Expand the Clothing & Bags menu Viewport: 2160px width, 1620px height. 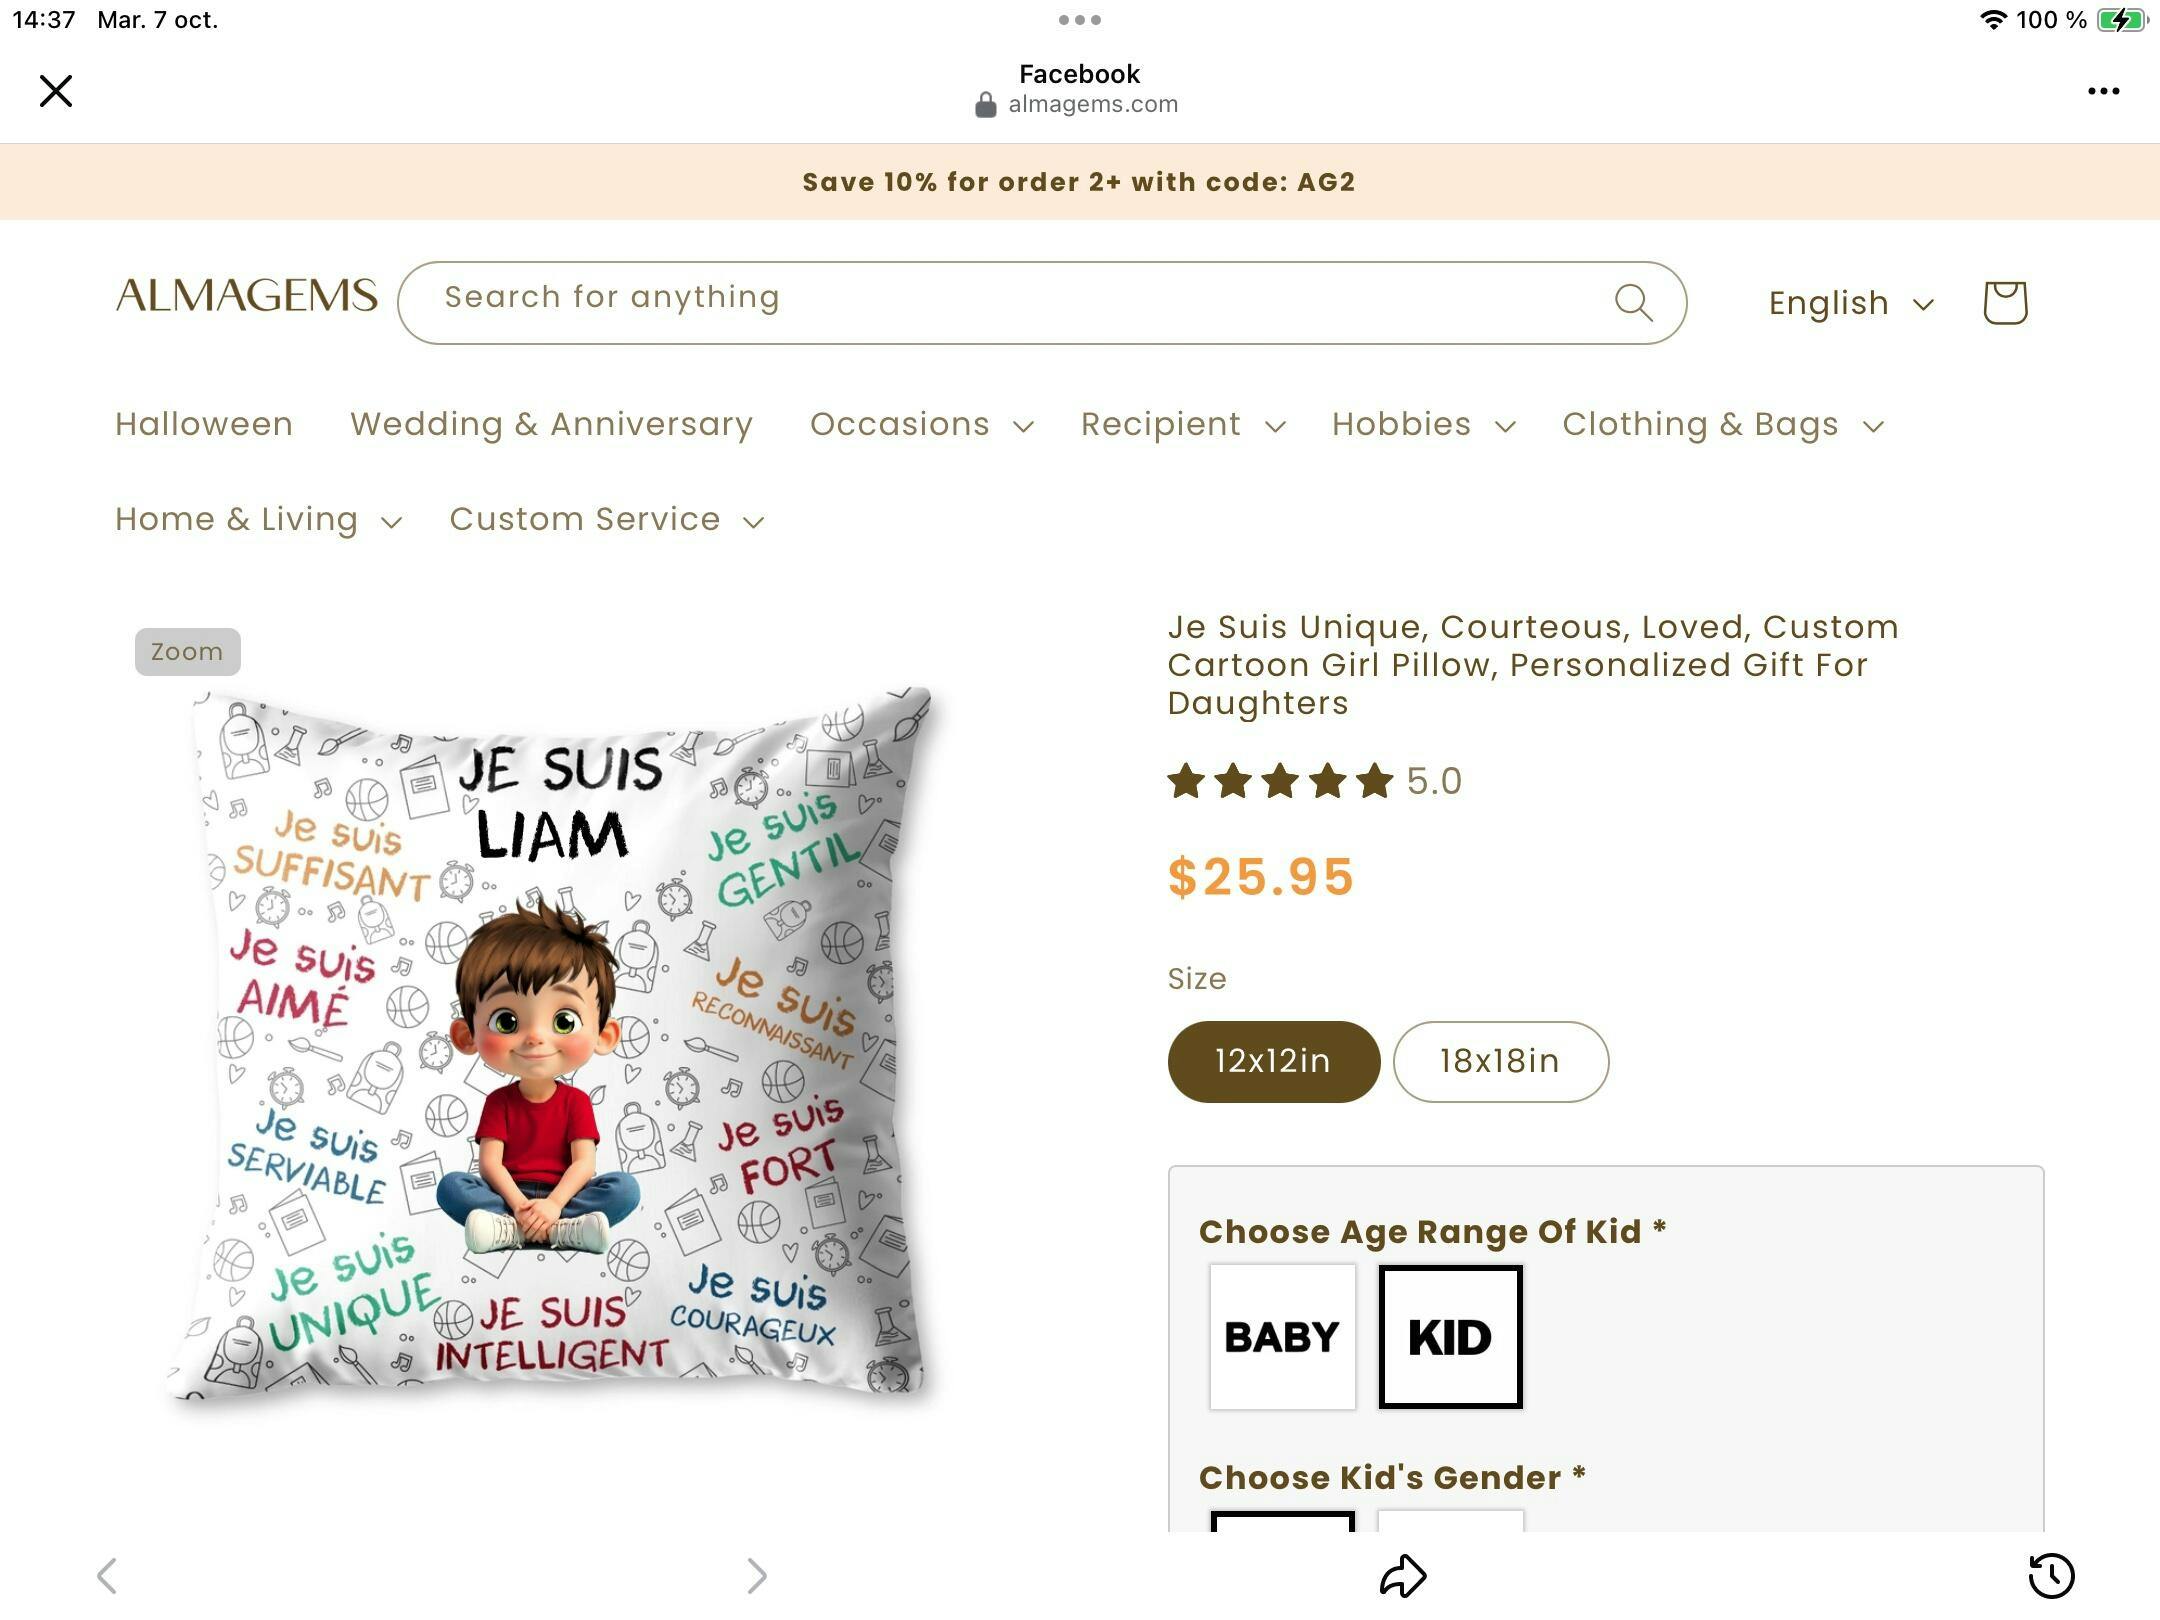pos(1723,424)
